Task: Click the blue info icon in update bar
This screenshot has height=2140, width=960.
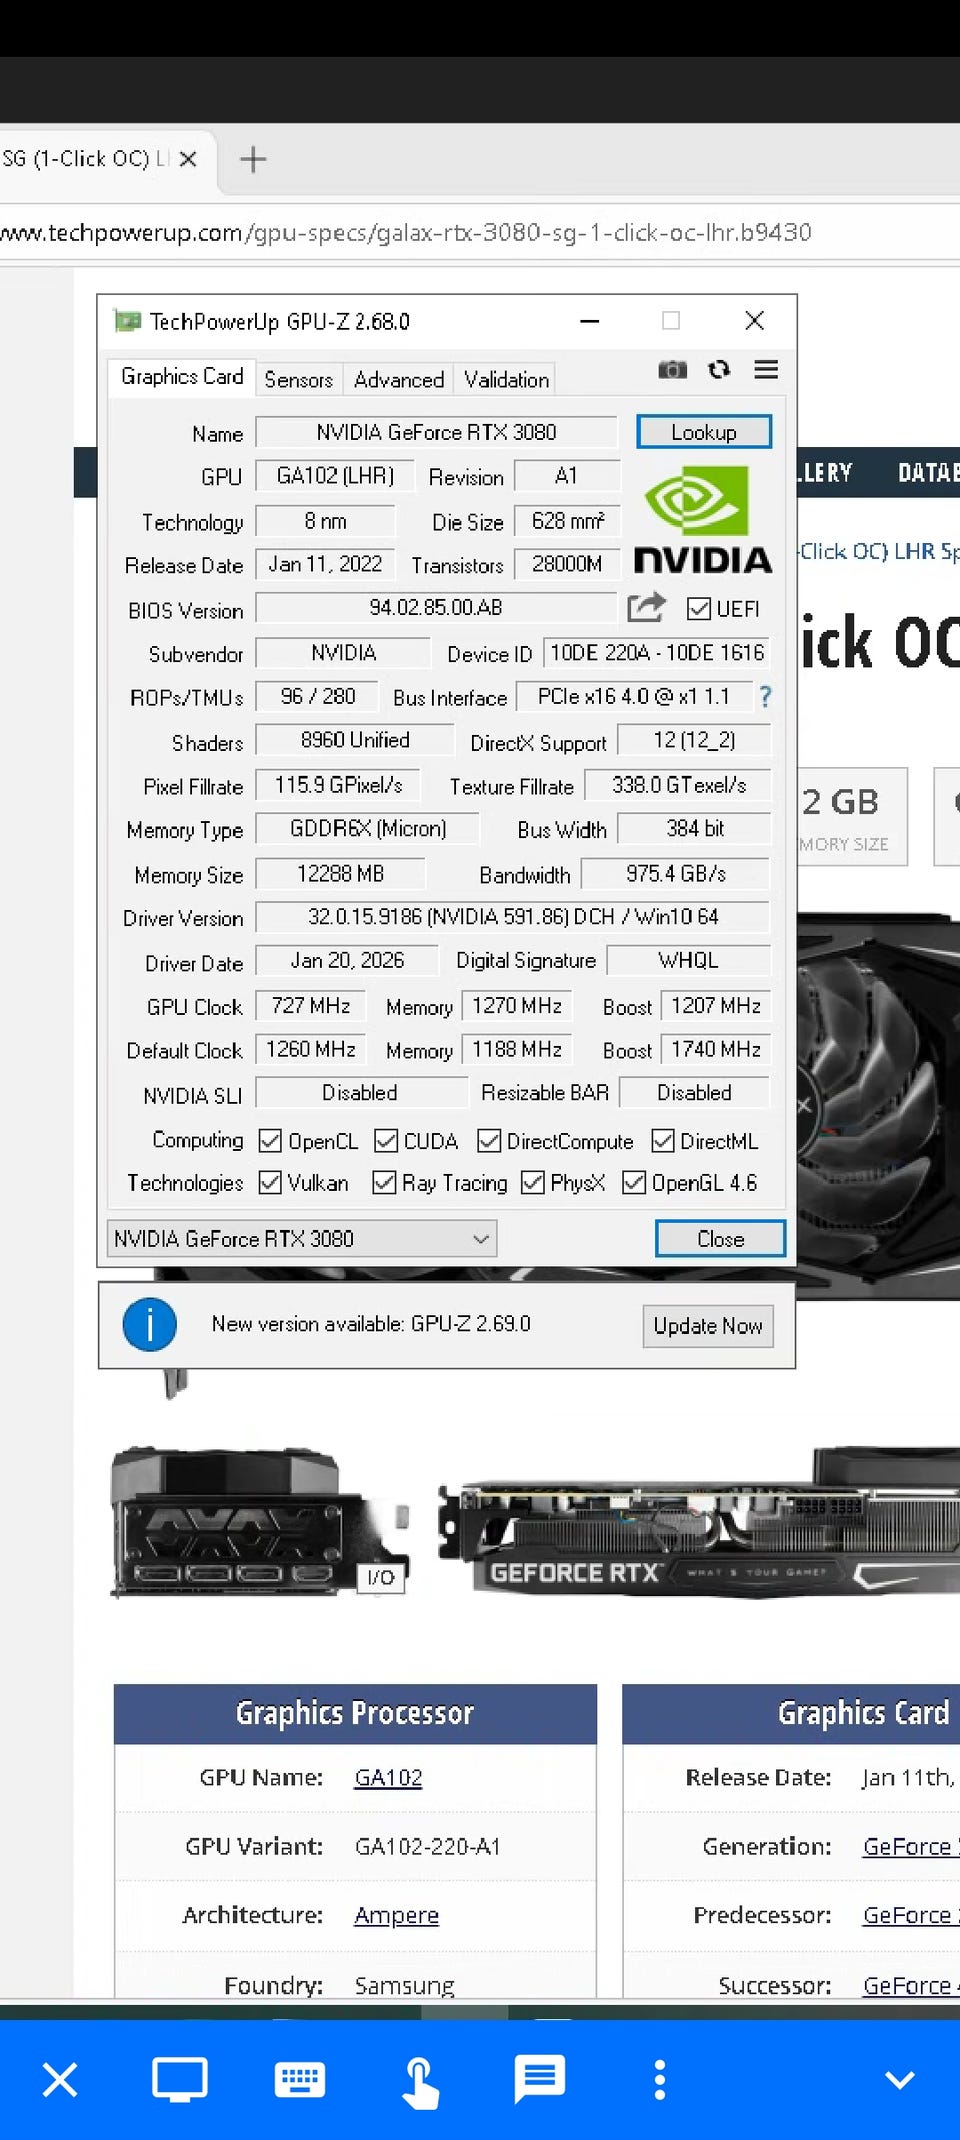Action: (150, 1324)
